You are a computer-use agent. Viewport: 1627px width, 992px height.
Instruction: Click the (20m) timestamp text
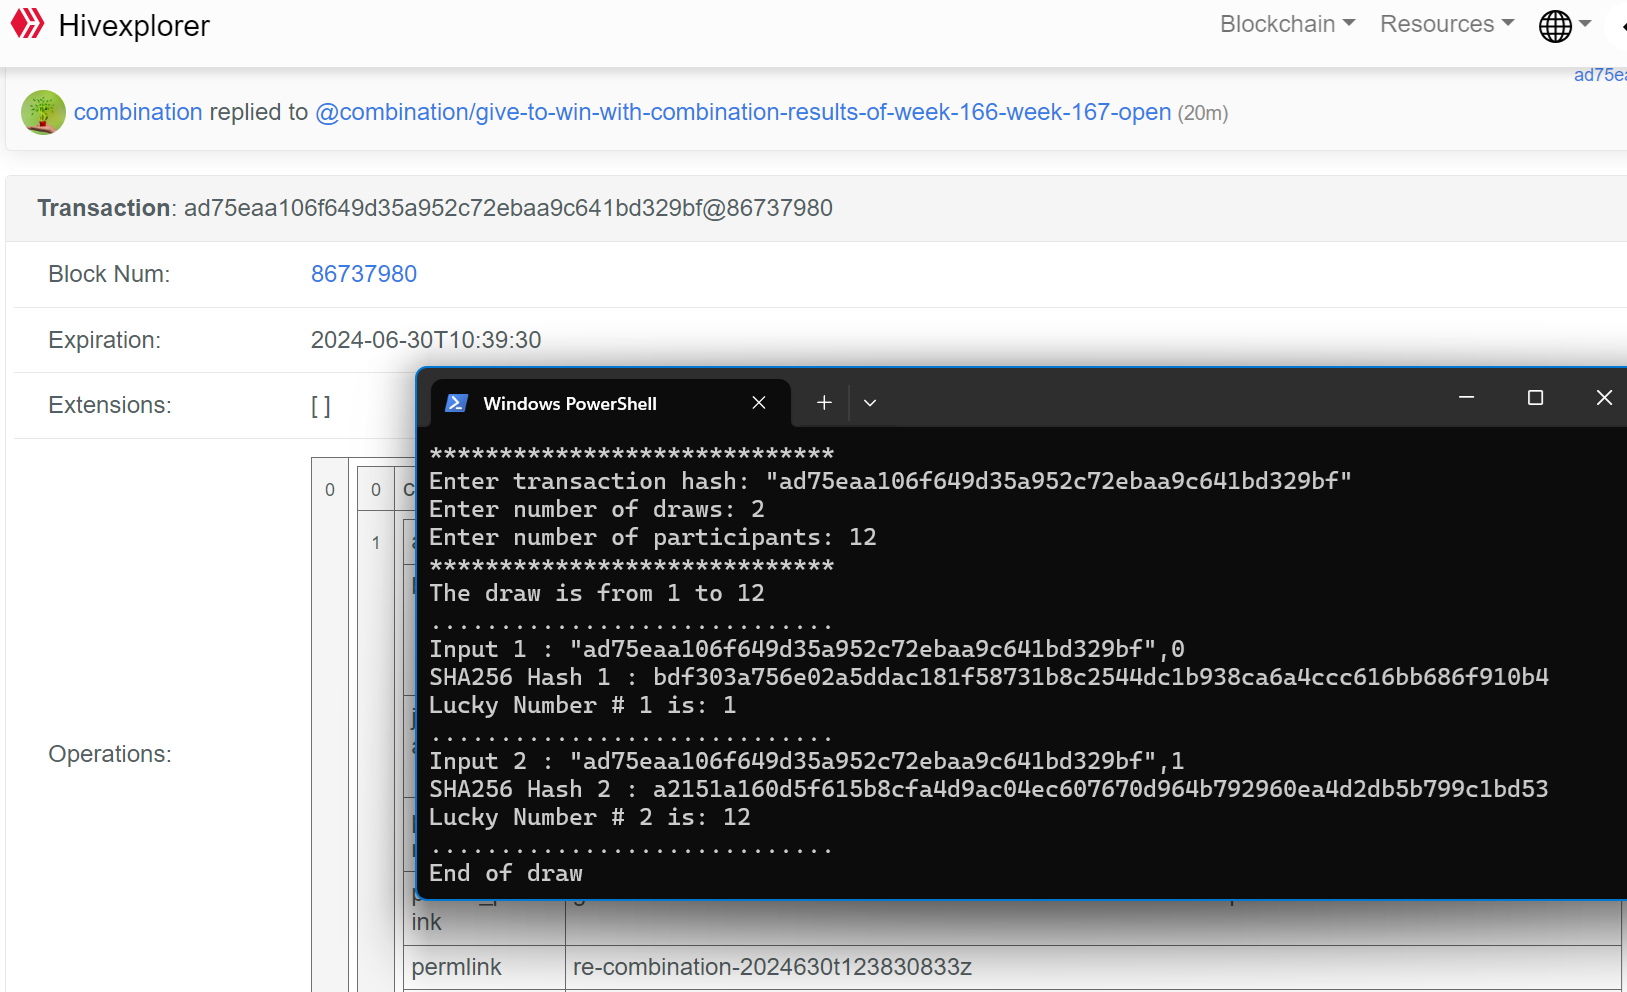[x=1203, y=113]
